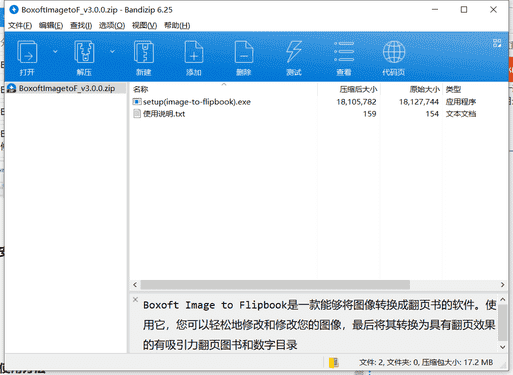The image size is (513, 375).
Task: Click the comment panel scroll down arrow
Action: [503, 347]
